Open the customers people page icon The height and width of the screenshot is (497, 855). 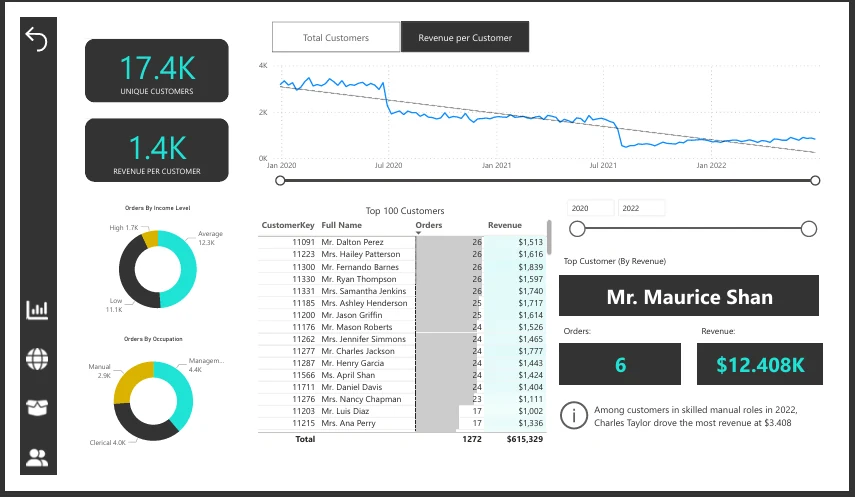coord(37,457)
